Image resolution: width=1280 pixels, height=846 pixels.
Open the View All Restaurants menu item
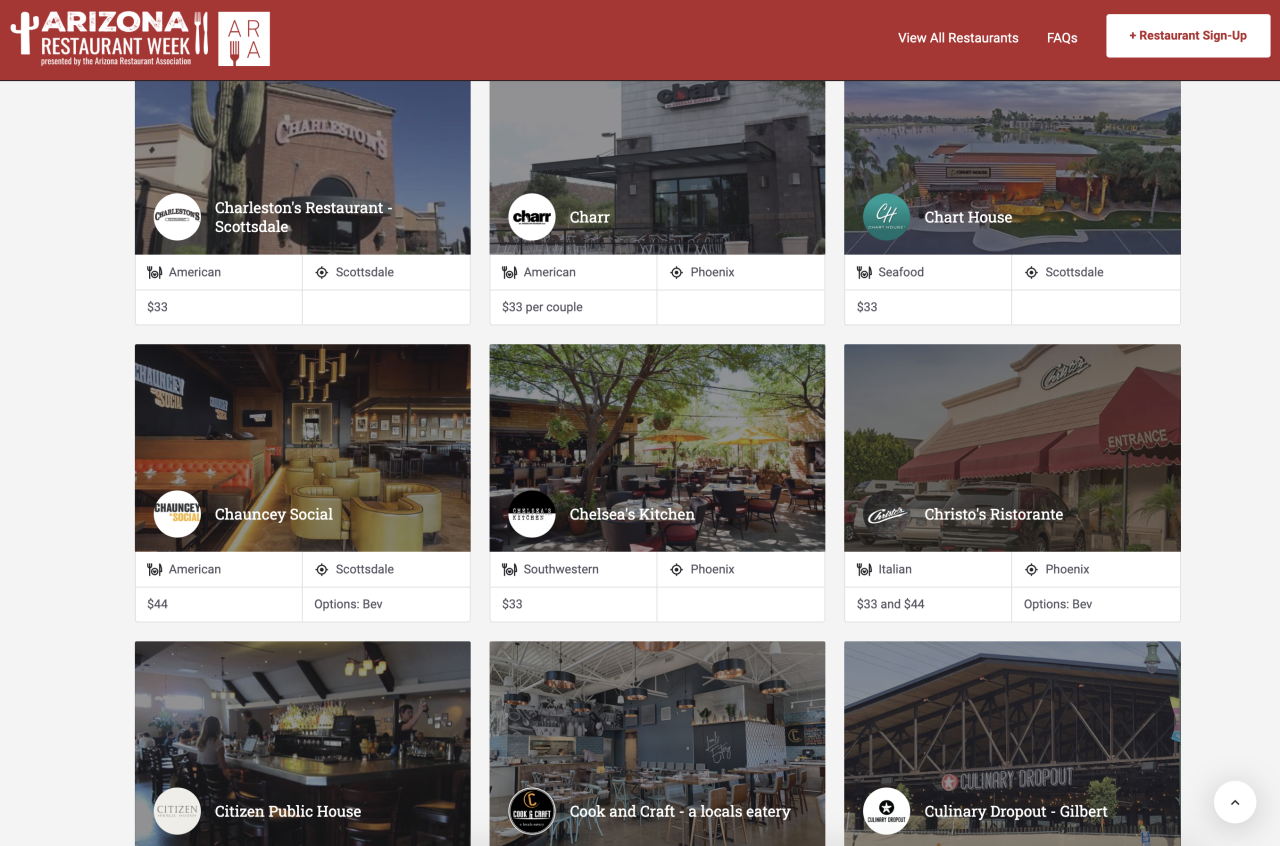[957, 38]
